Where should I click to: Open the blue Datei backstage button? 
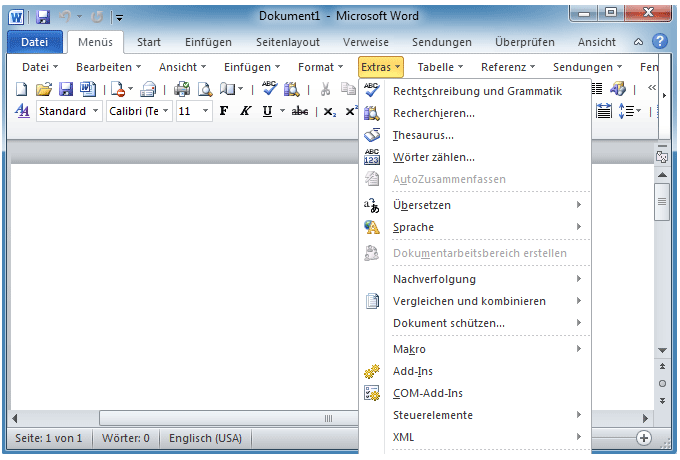[x=35, y=42]
